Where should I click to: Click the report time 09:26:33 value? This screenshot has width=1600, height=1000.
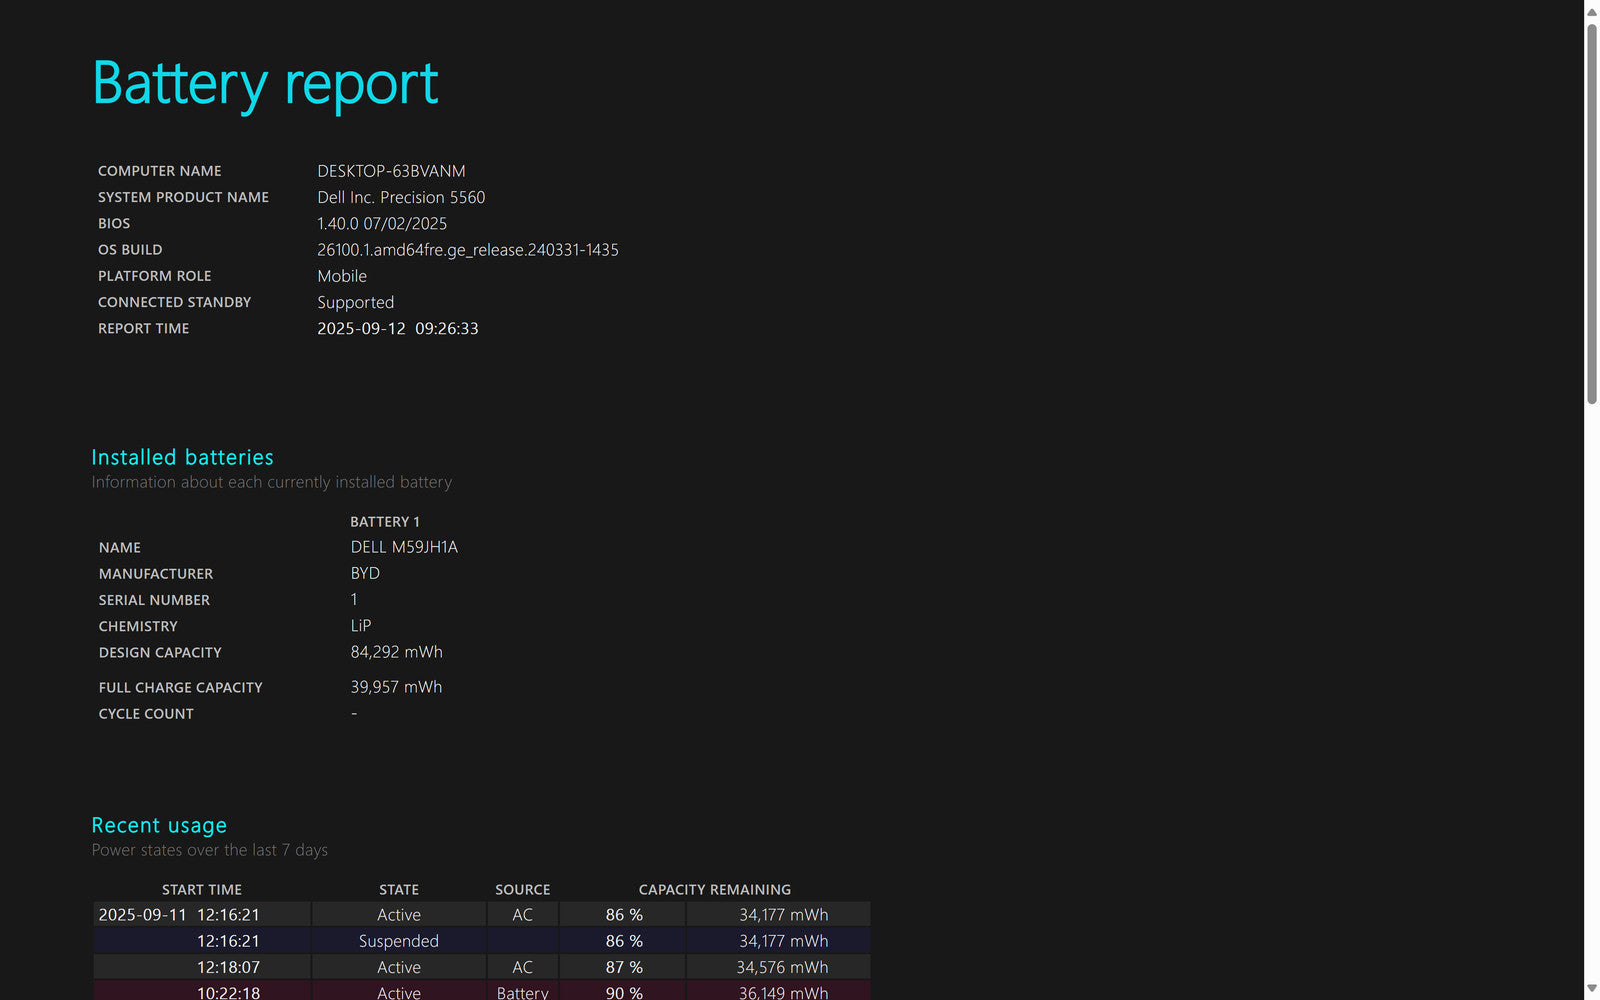[446, 328]
